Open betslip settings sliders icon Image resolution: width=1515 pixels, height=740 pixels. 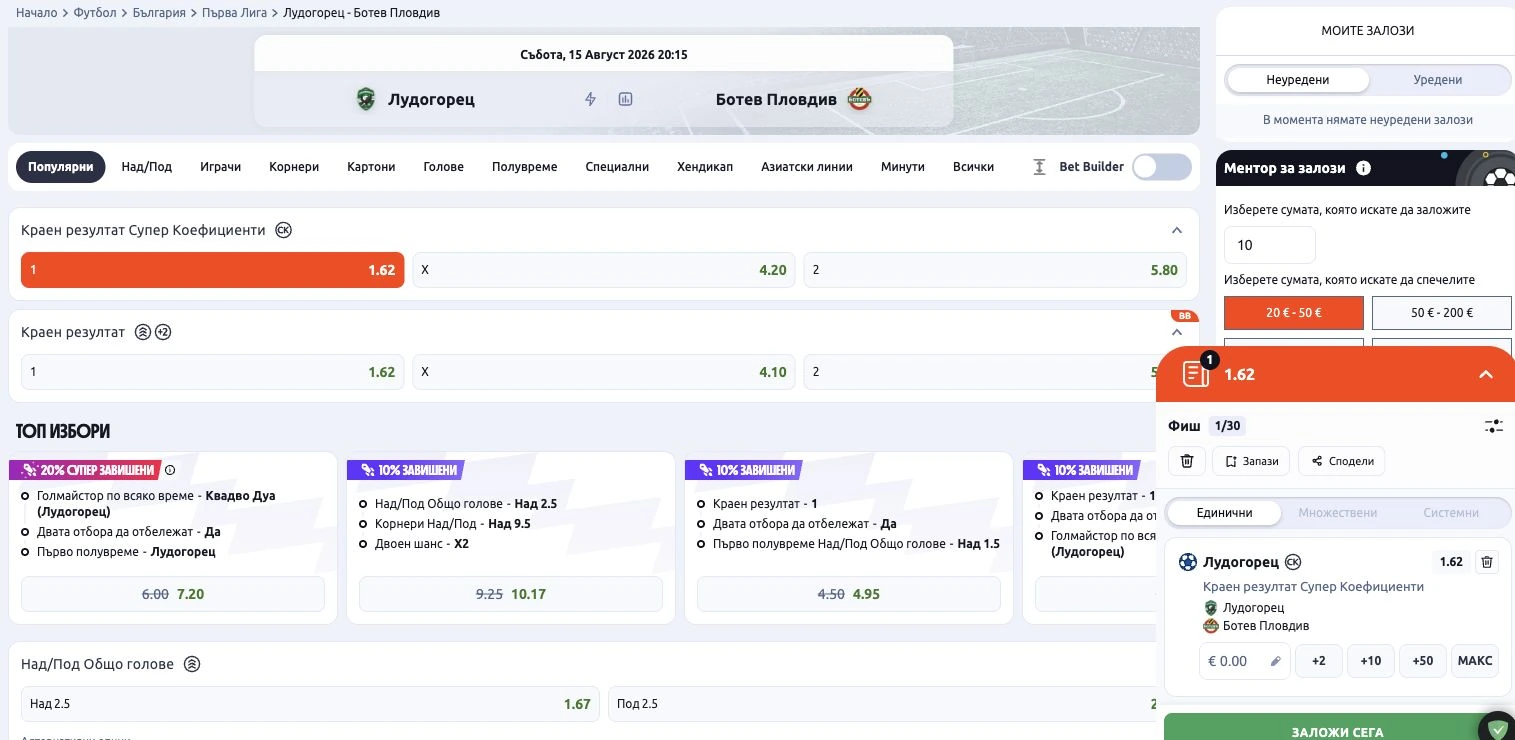click(1494, 426)
